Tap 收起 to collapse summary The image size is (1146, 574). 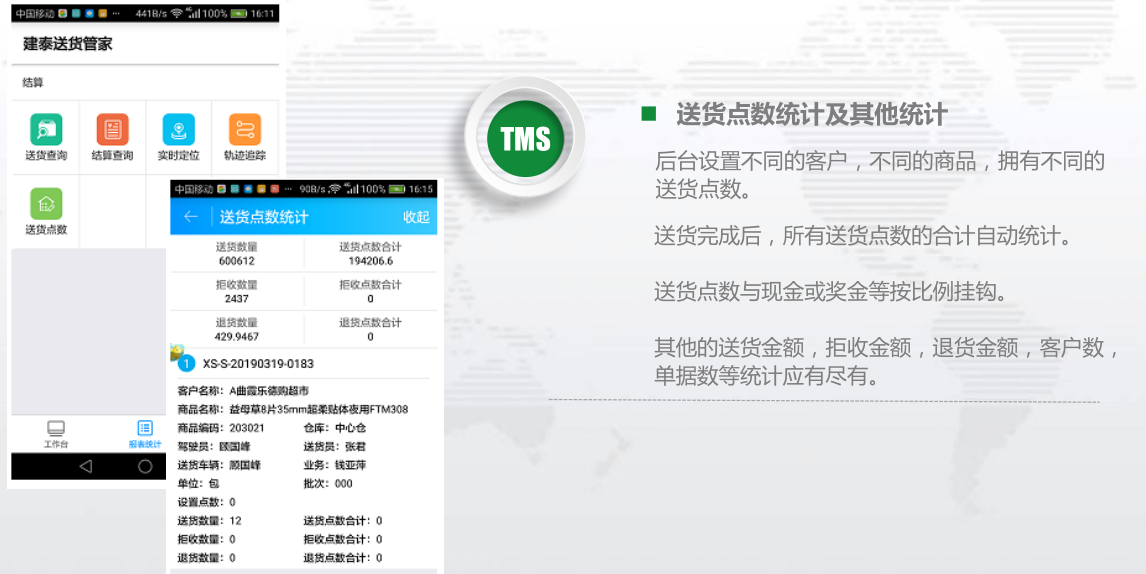416,216
